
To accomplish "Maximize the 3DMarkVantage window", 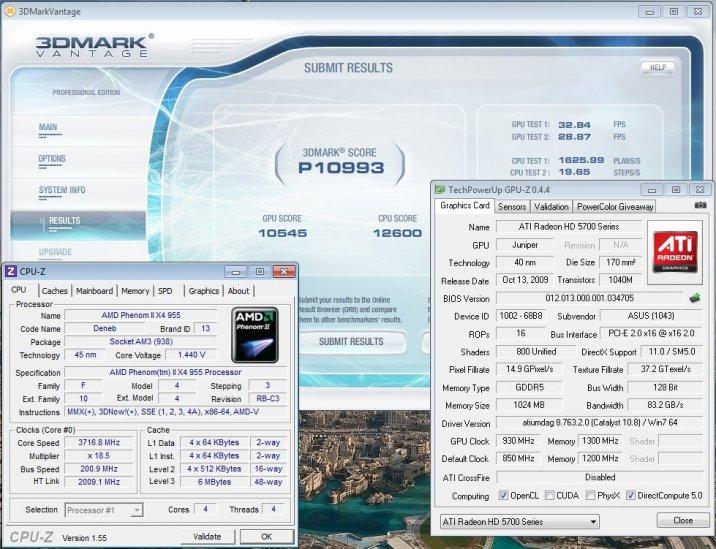I will click(x=674, y=11).
